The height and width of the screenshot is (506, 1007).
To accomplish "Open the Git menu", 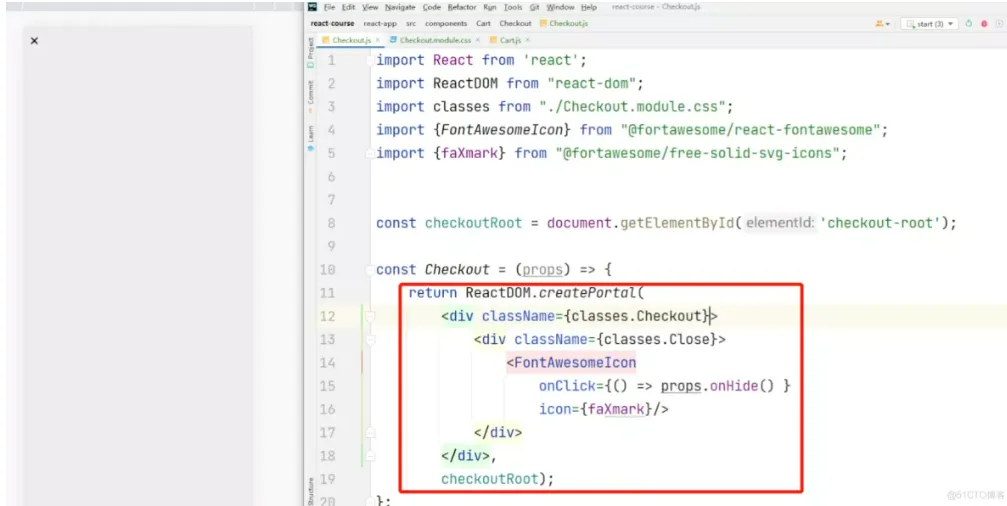I will tap(534, 8).
